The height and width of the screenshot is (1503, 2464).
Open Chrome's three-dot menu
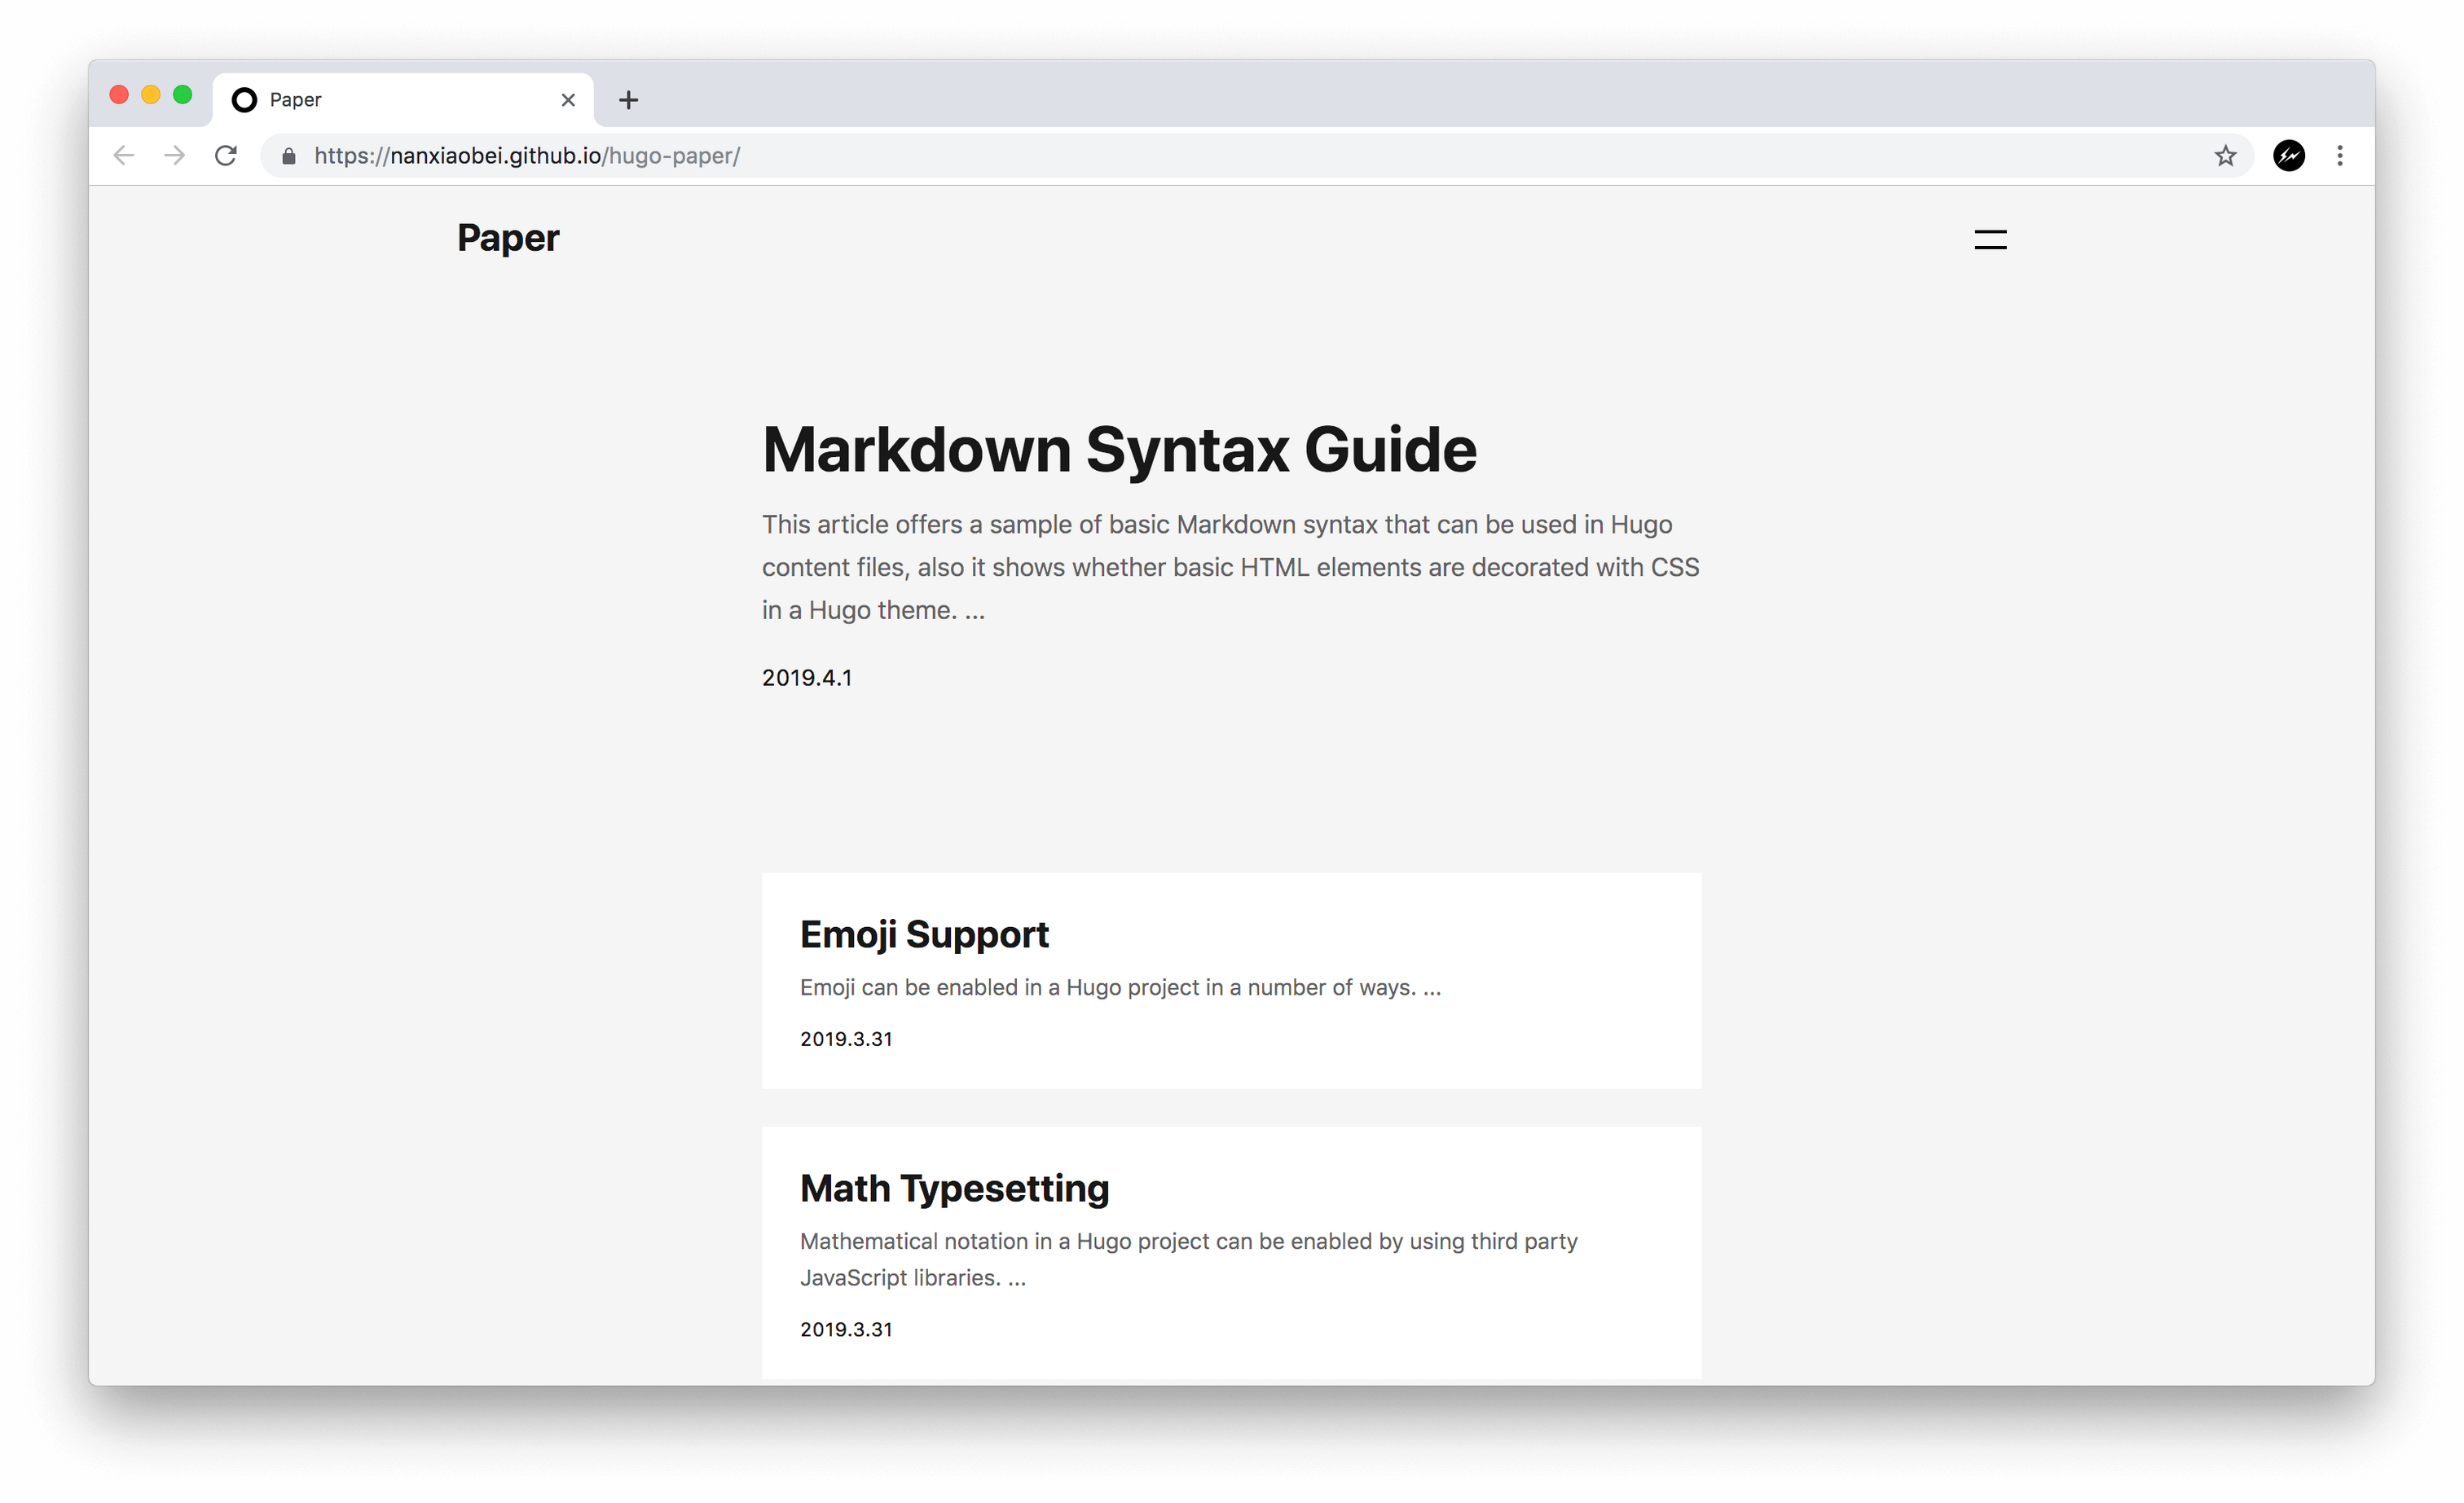2339,156
